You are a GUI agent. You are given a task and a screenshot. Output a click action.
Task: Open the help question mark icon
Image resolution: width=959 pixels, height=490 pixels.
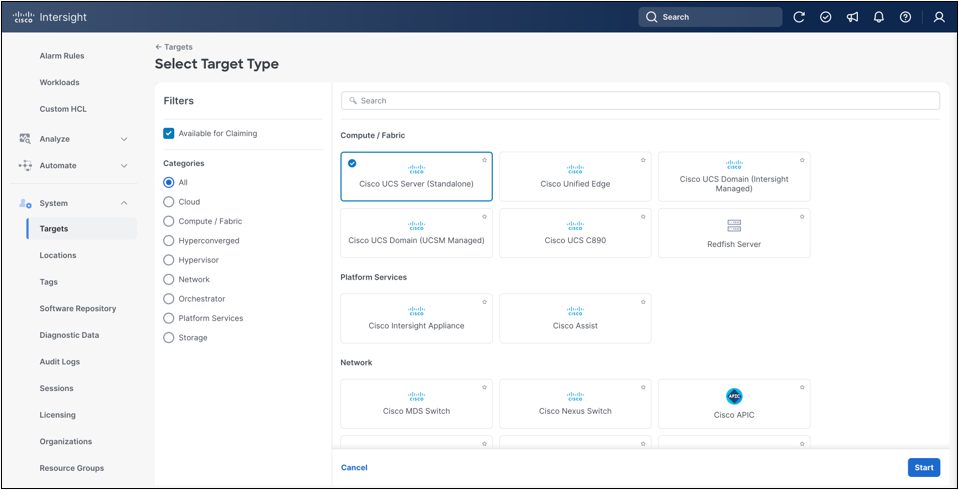coord(905,17)
